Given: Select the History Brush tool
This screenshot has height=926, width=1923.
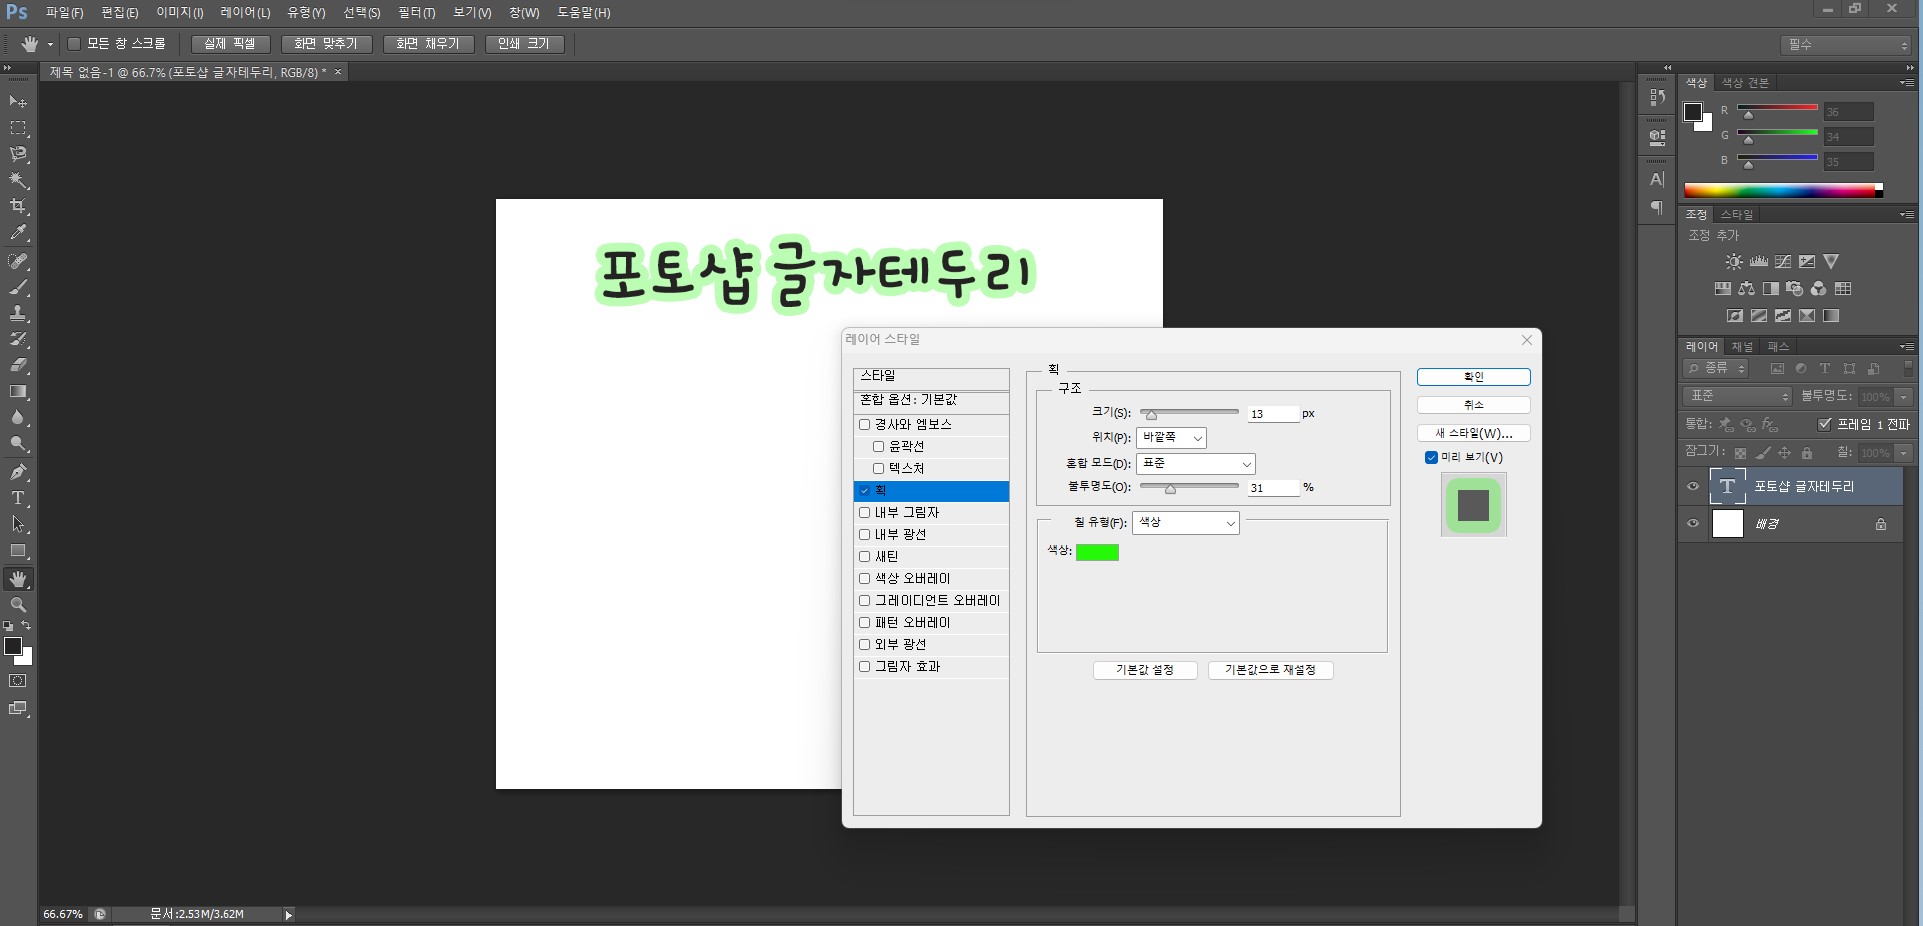Looking at the screenshot, I should 18,339.
